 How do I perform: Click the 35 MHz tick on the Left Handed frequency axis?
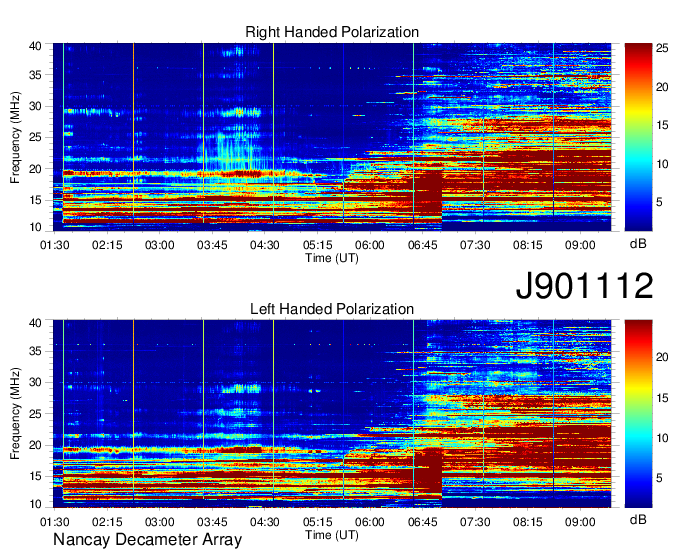click(35, 351)
